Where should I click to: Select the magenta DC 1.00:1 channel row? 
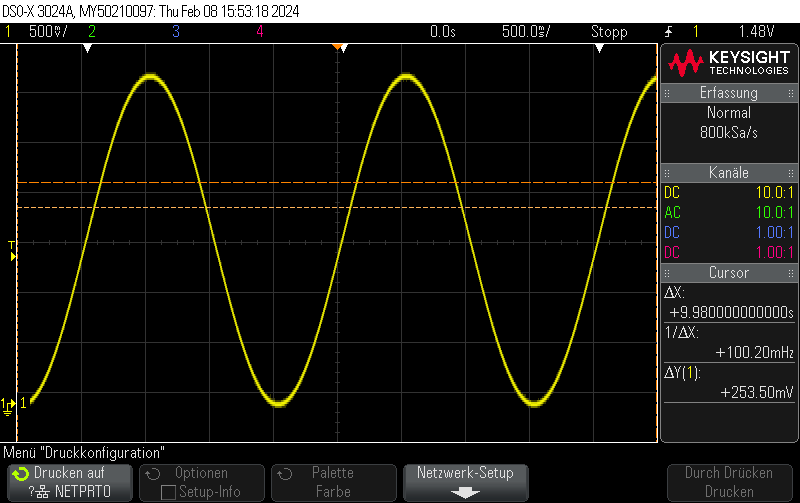729,252
